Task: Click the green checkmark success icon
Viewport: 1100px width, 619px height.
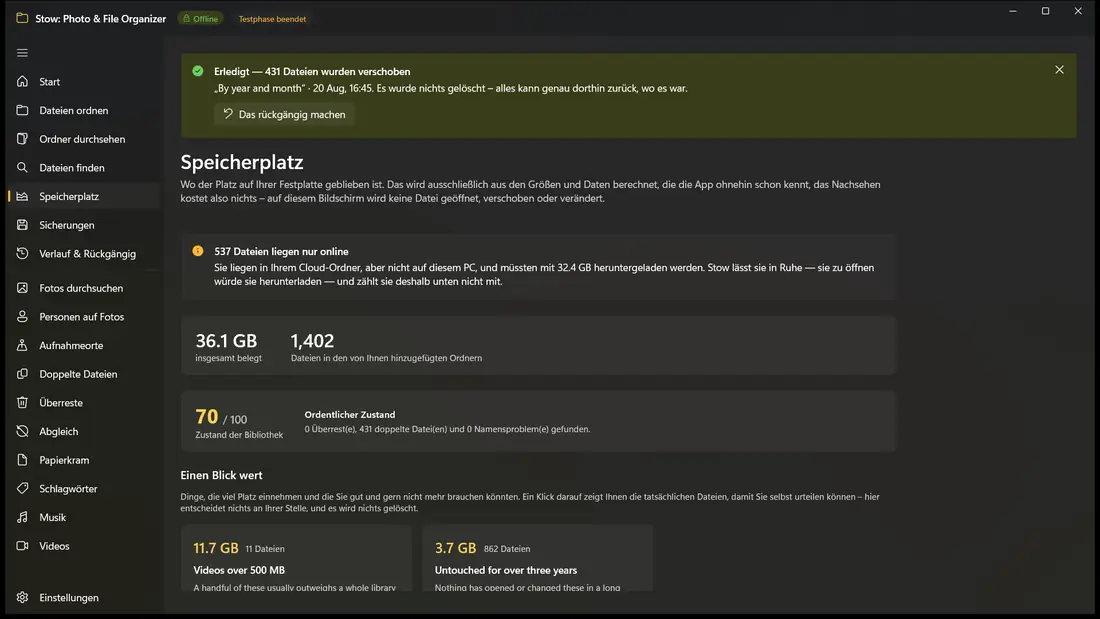Action: 198,71
